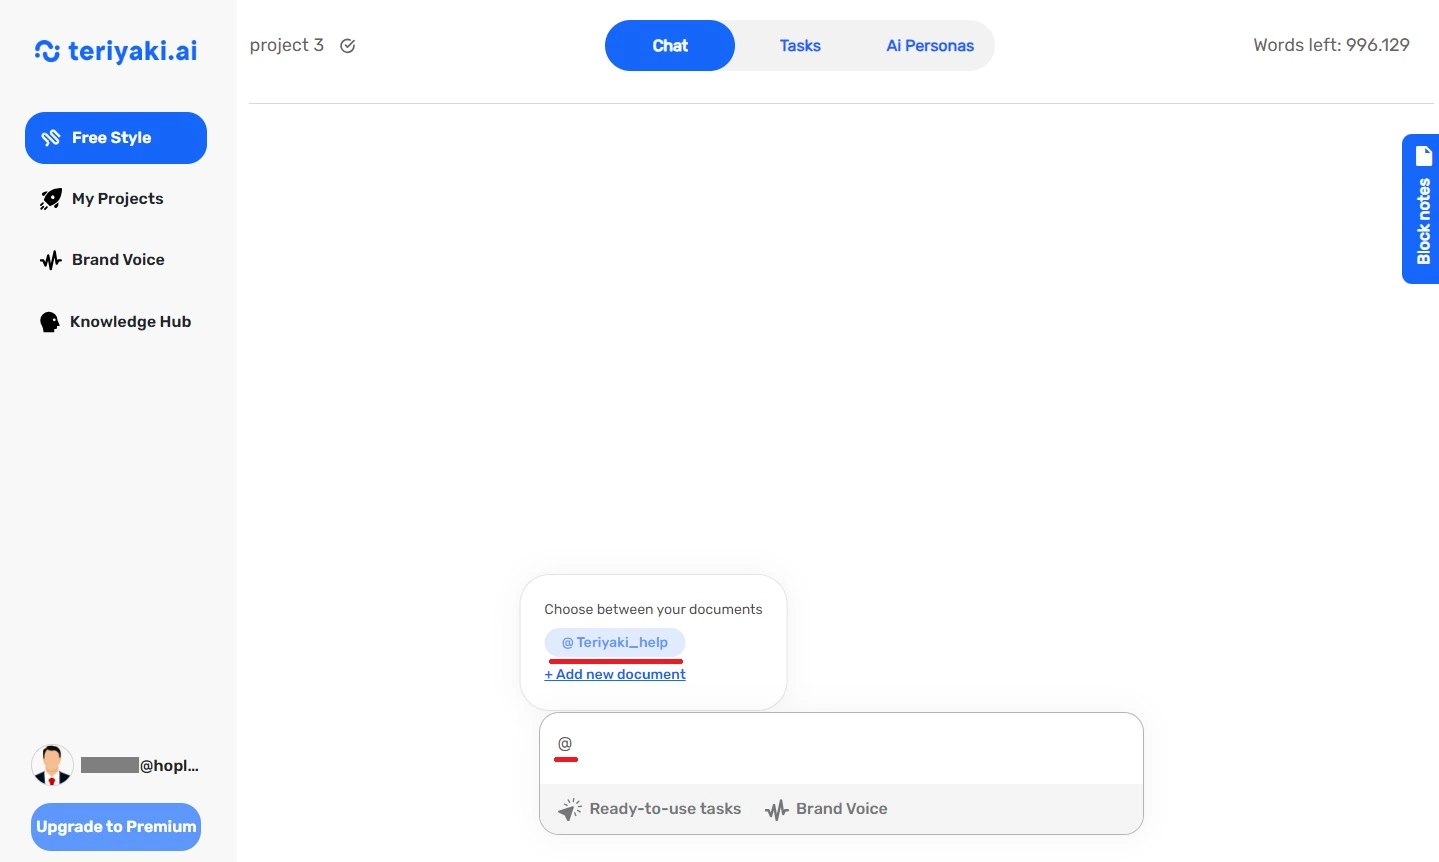Screen dimensions: 1439x862
Task: Click Upgrade to Premium button
Action: [116, 827]
